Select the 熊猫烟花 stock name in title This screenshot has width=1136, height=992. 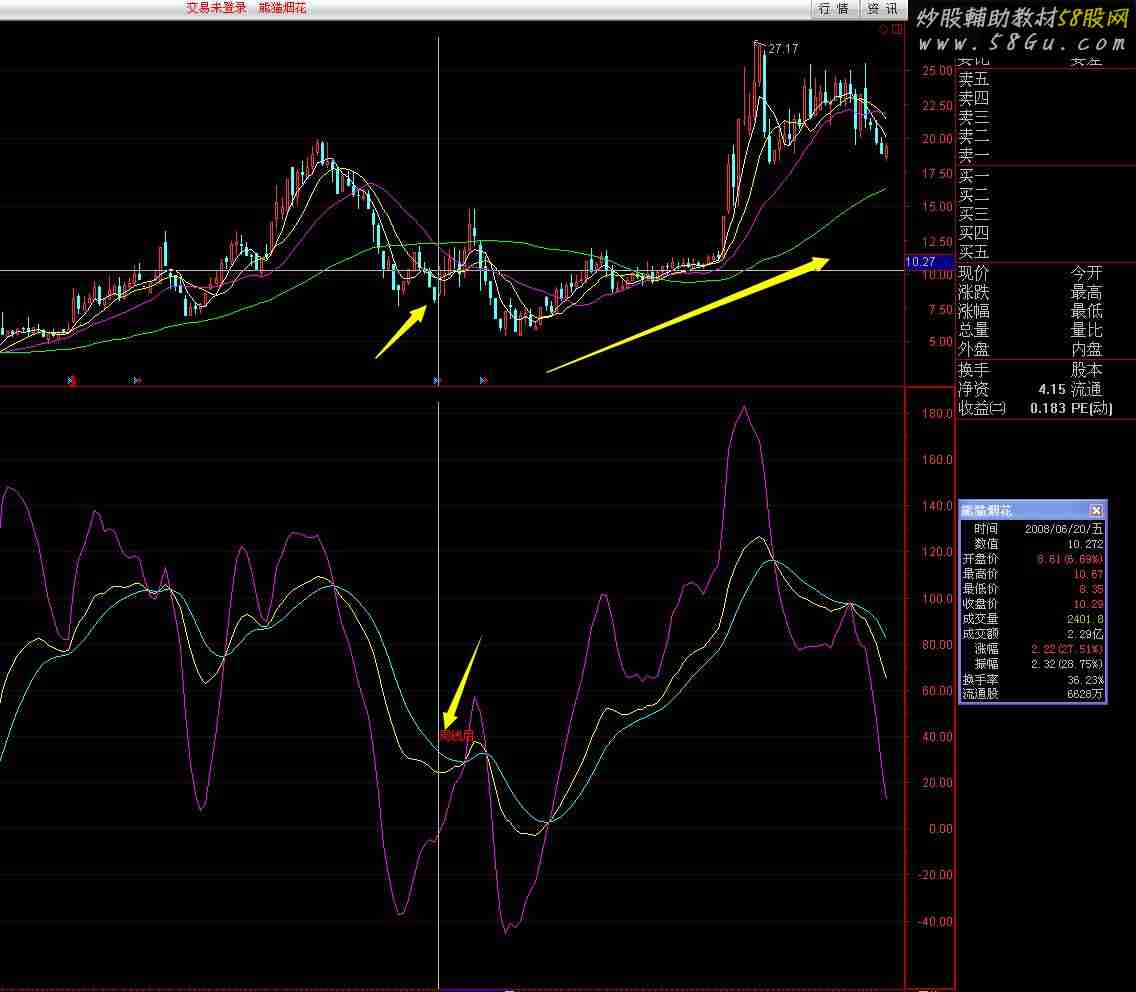coord(283,8)
